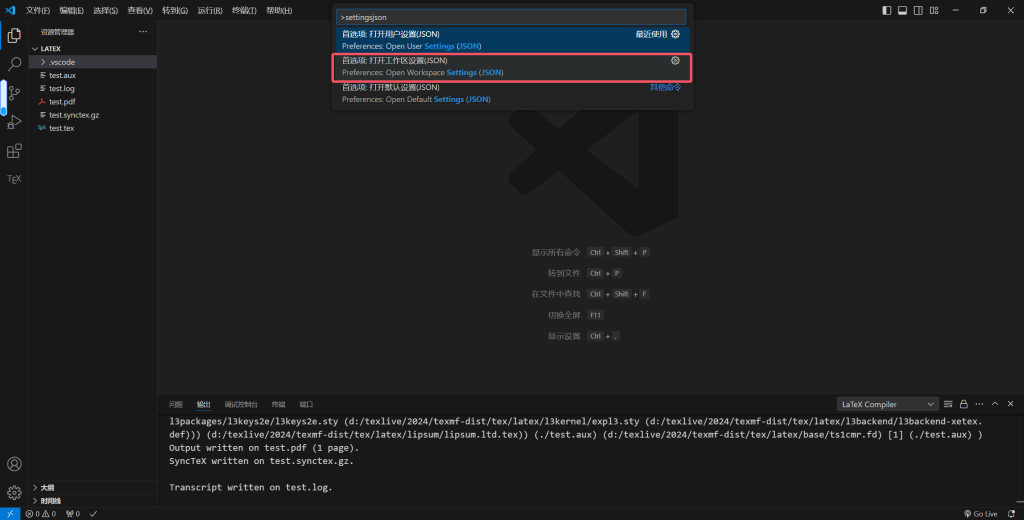This screenshot has height=520, width=1024.
Task: Open the 文件(F) menu
Action: (x=37, y=10)
